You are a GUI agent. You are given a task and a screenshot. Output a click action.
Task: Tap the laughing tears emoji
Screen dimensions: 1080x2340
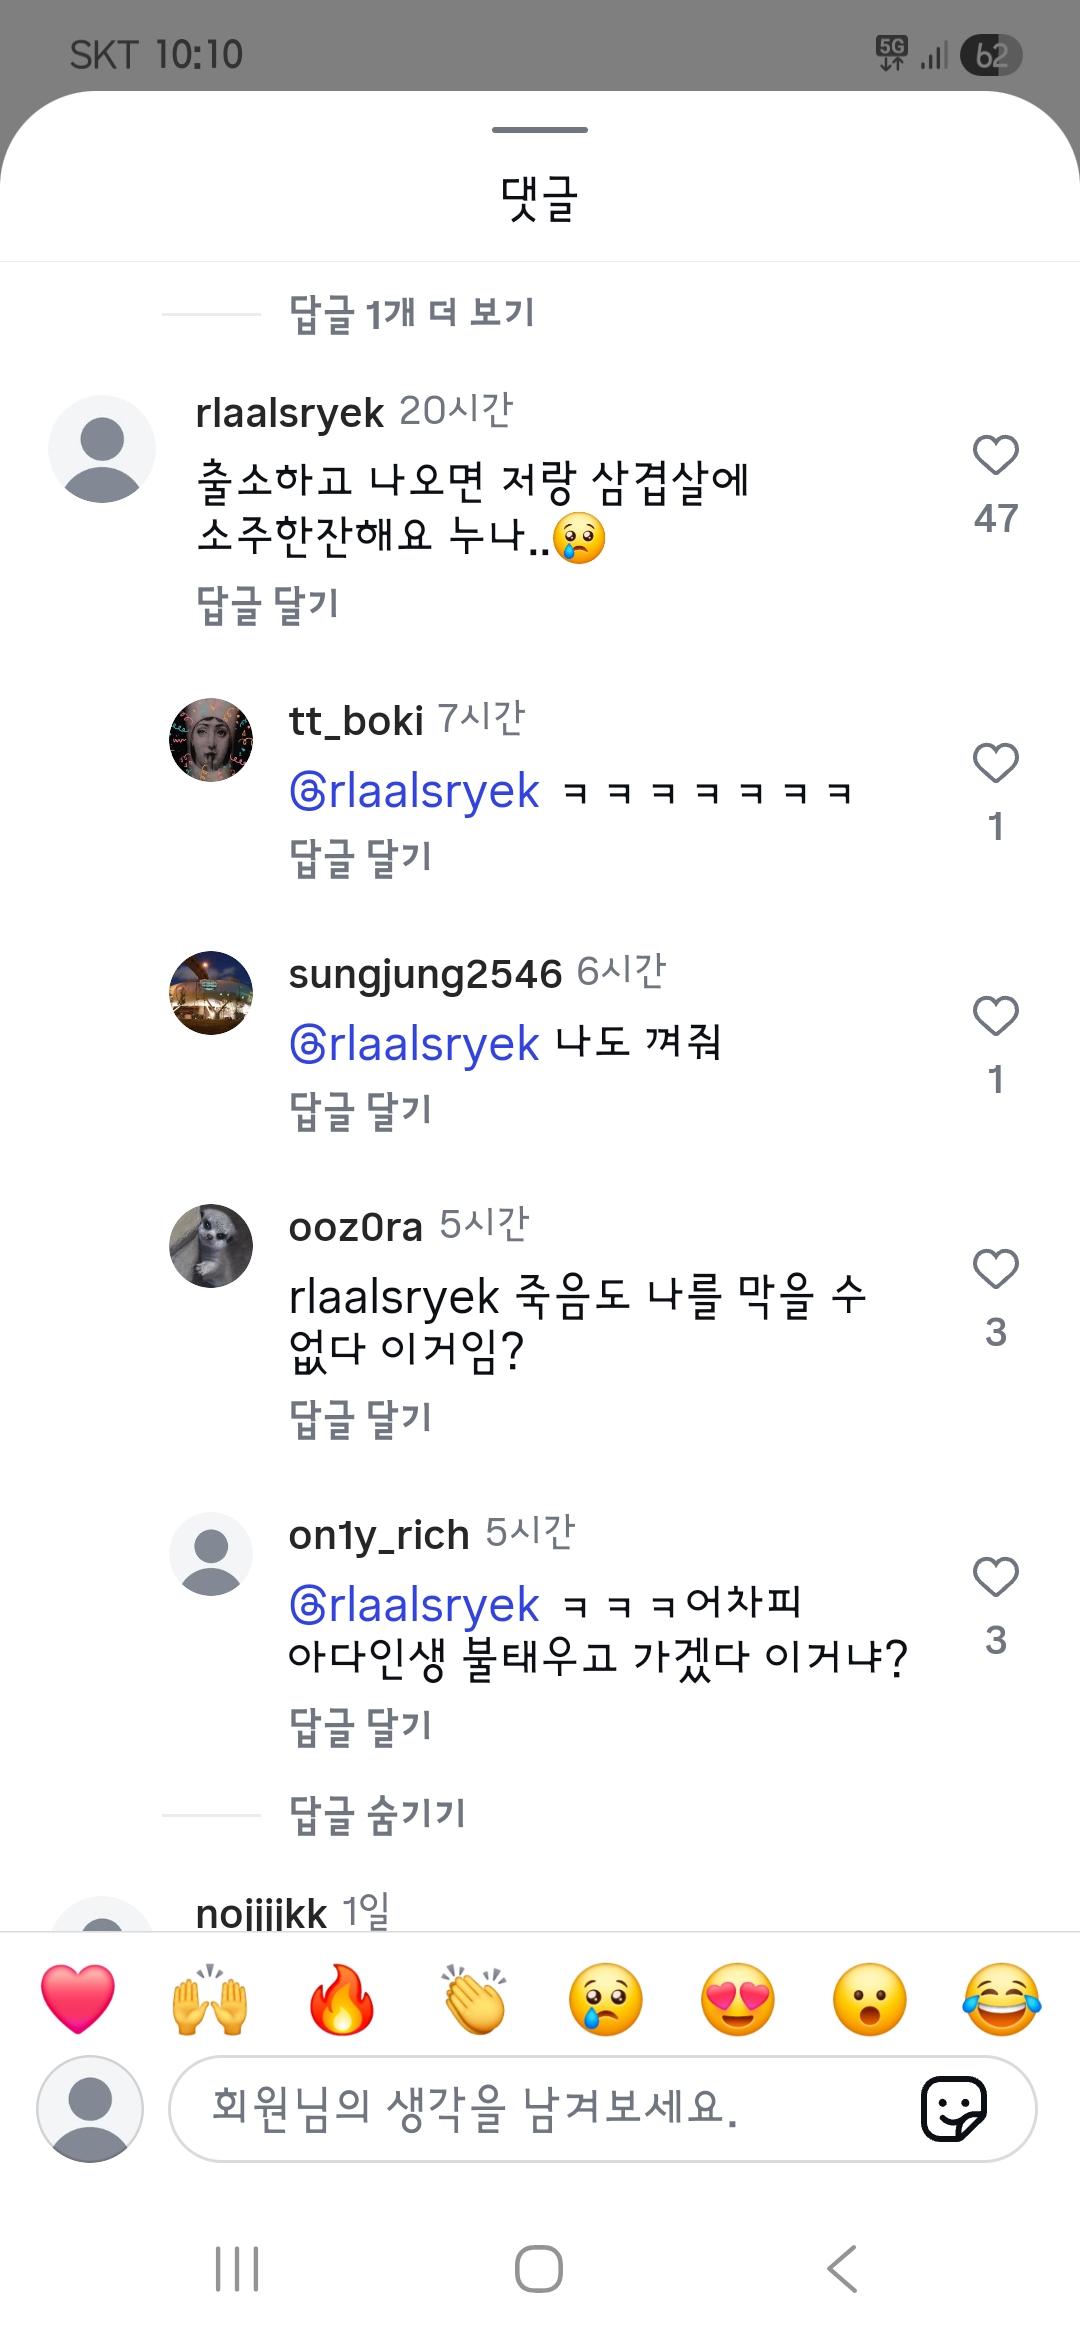pos(1002,1999)
